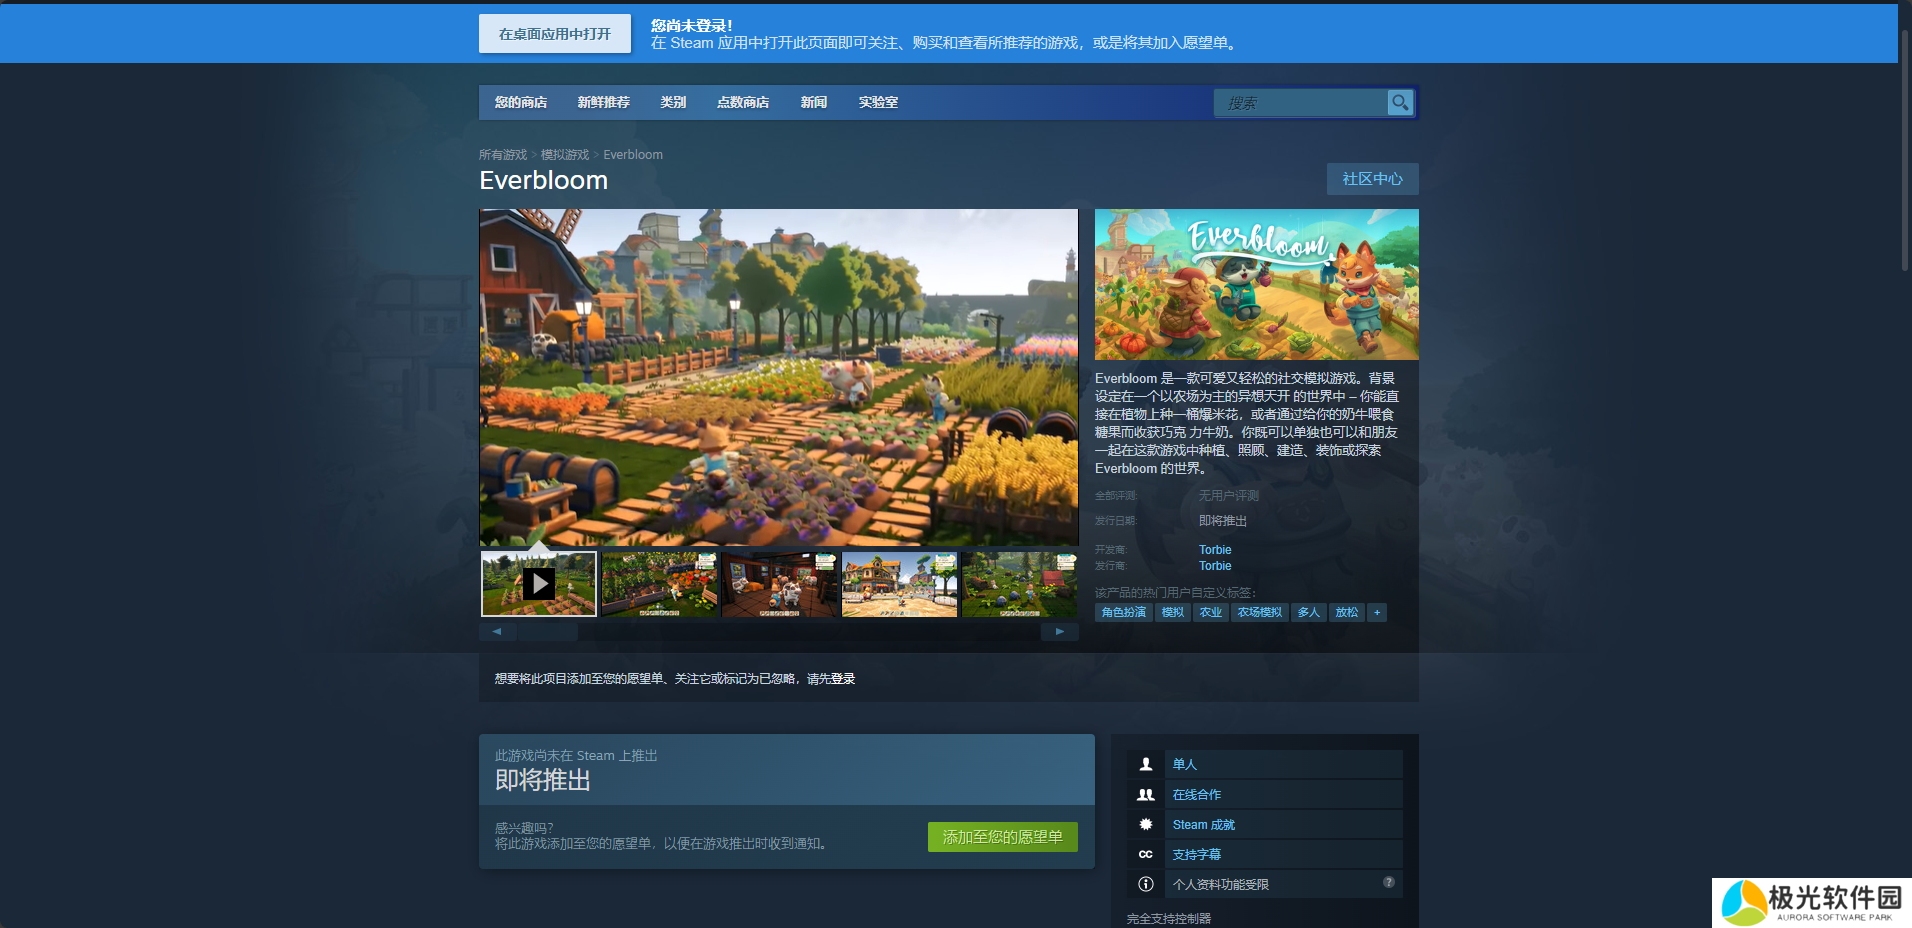Click the Steam achievements star icon
Image resolution: width=1912 pixels, height=928 pixels.
(1146, 824)
